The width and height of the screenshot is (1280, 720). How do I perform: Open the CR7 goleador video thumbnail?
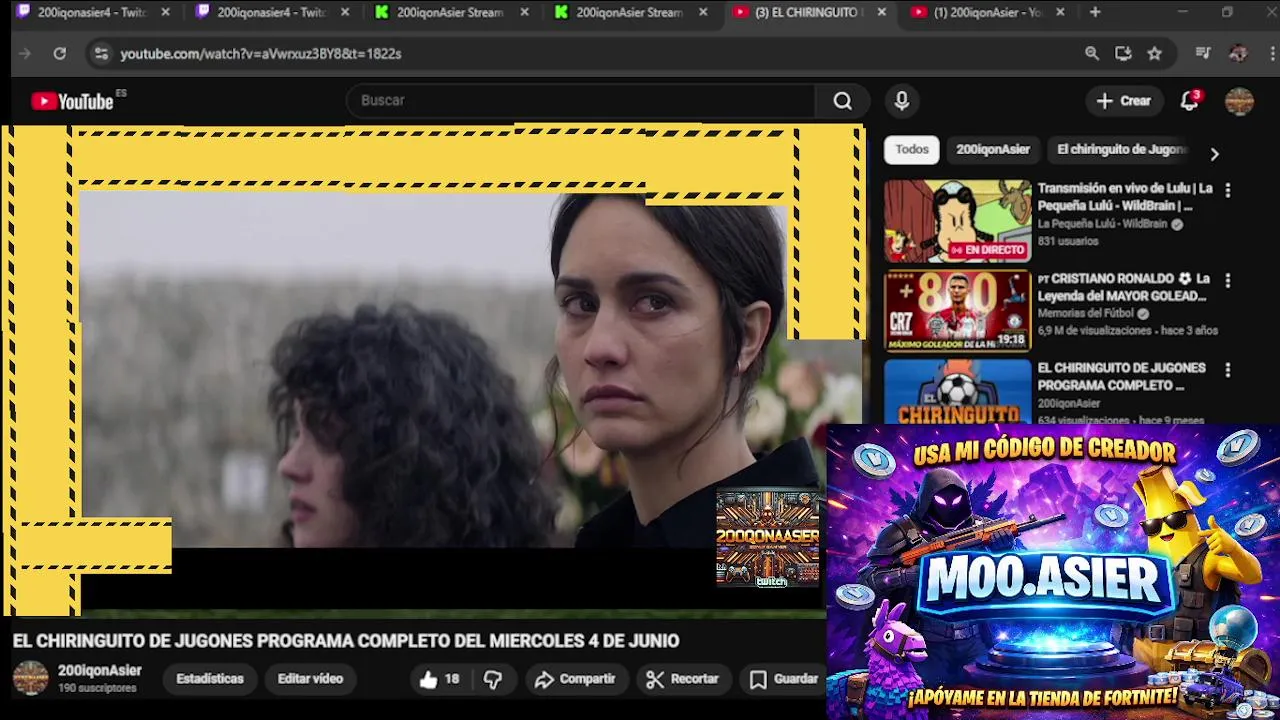point(957,311)
